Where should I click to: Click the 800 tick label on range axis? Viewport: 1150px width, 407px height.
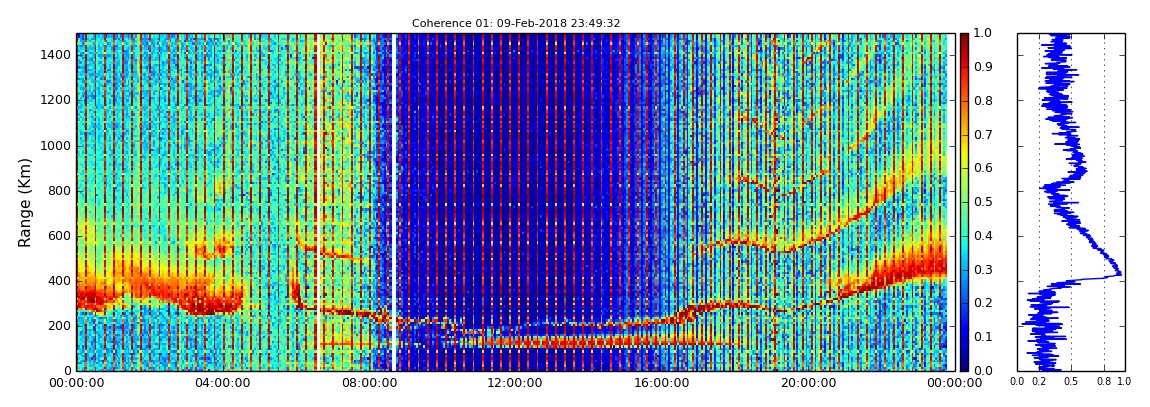60,191
